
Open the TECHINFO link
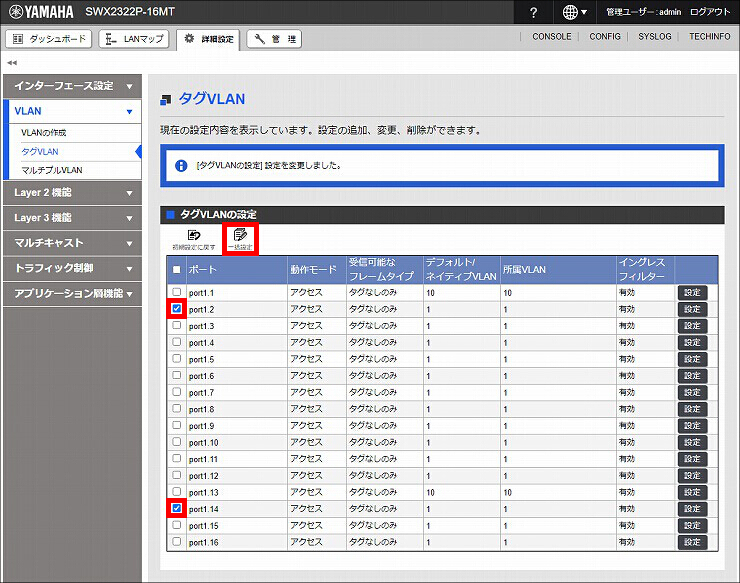[x=709, y=36]
